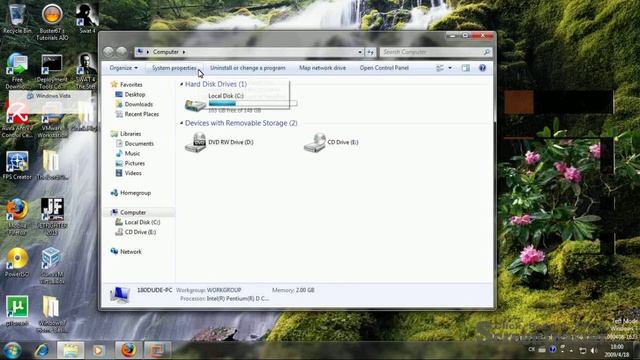This screenshot has width=640, height=360.
Task: Select the DVD RW Drive (D:)
Action: click(x=219, y=142)
